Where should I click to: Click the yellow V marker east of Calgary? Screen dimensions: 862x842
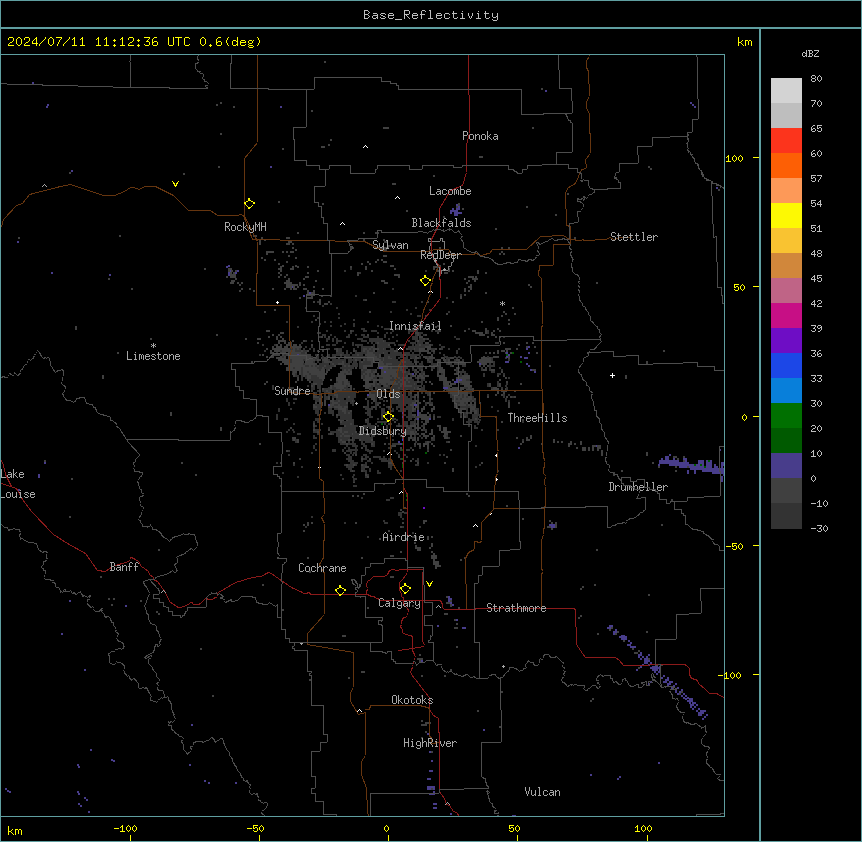click(x=429, y=584)
